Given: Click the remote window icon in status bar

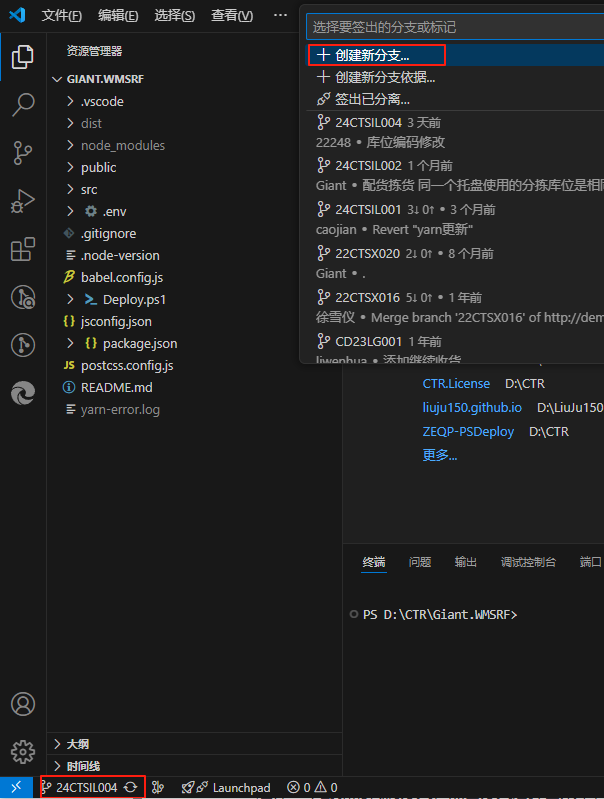Looking at the screenshot, I should pos(16,787).
